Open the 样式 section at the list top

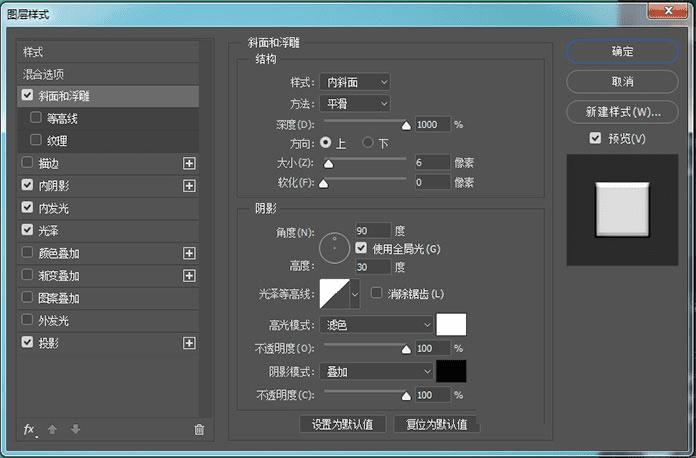[108, 51]
